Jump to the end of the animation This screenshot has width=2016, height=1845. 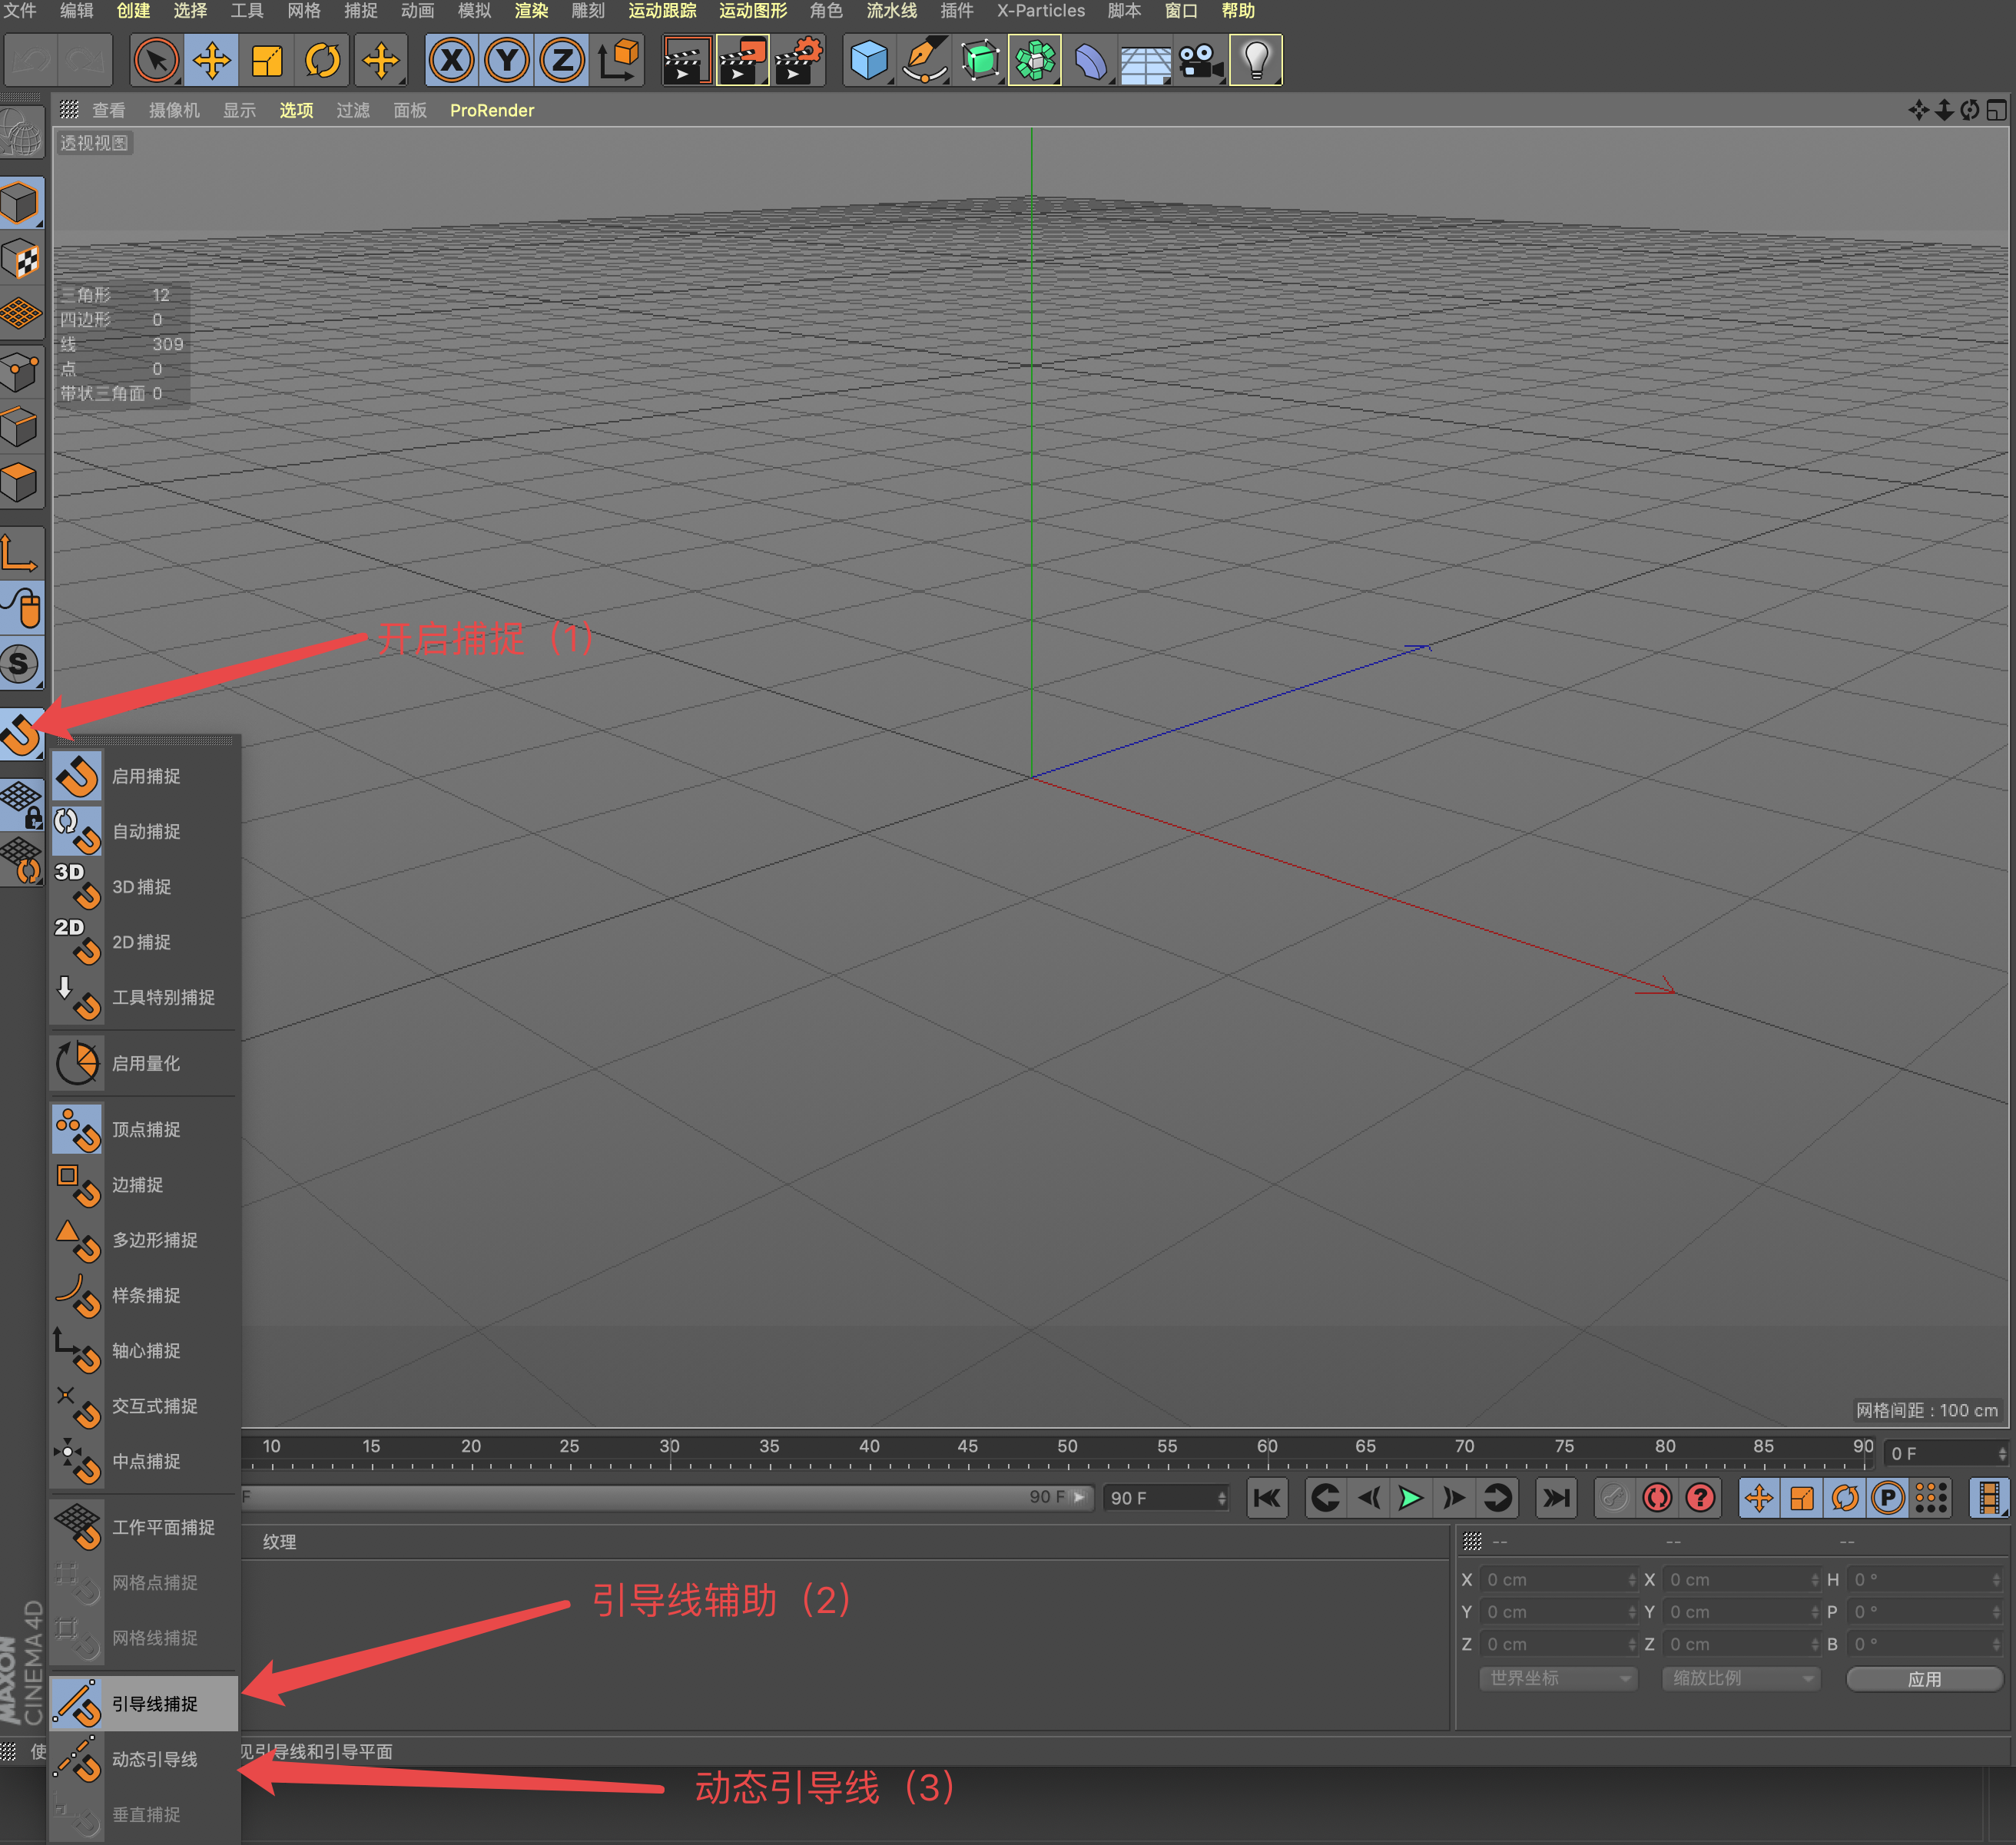pyautogui.click(x=1556, y=1497)
